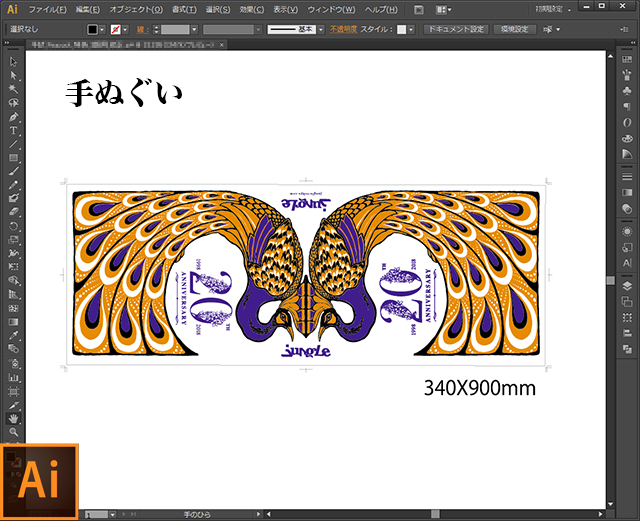This screenshot has height=521, width=640.
Task: Activate the Hand tool
Action: pos(13,419)
